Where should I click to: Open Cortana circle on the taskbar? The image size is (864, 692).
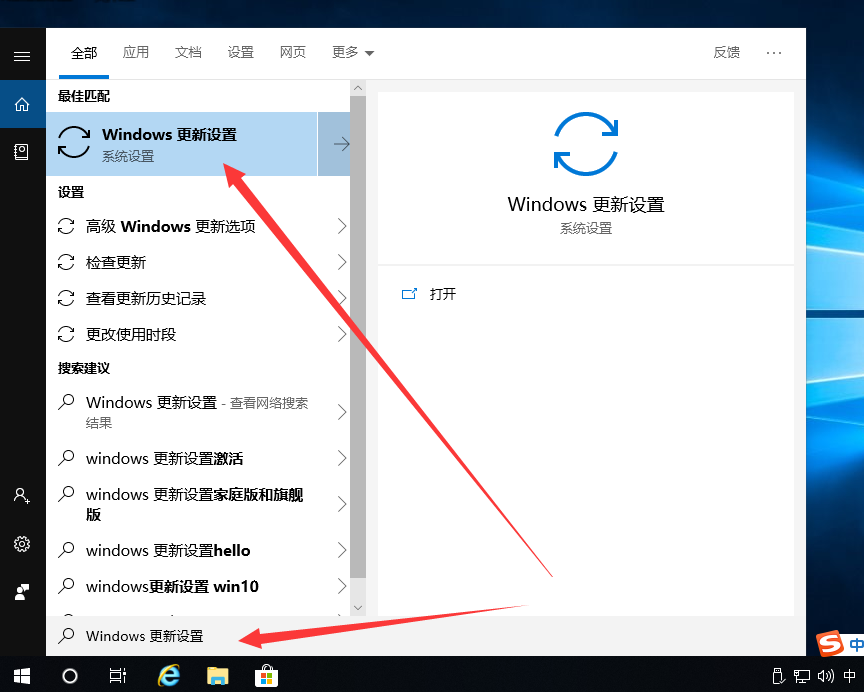click(x=70, y=676)
